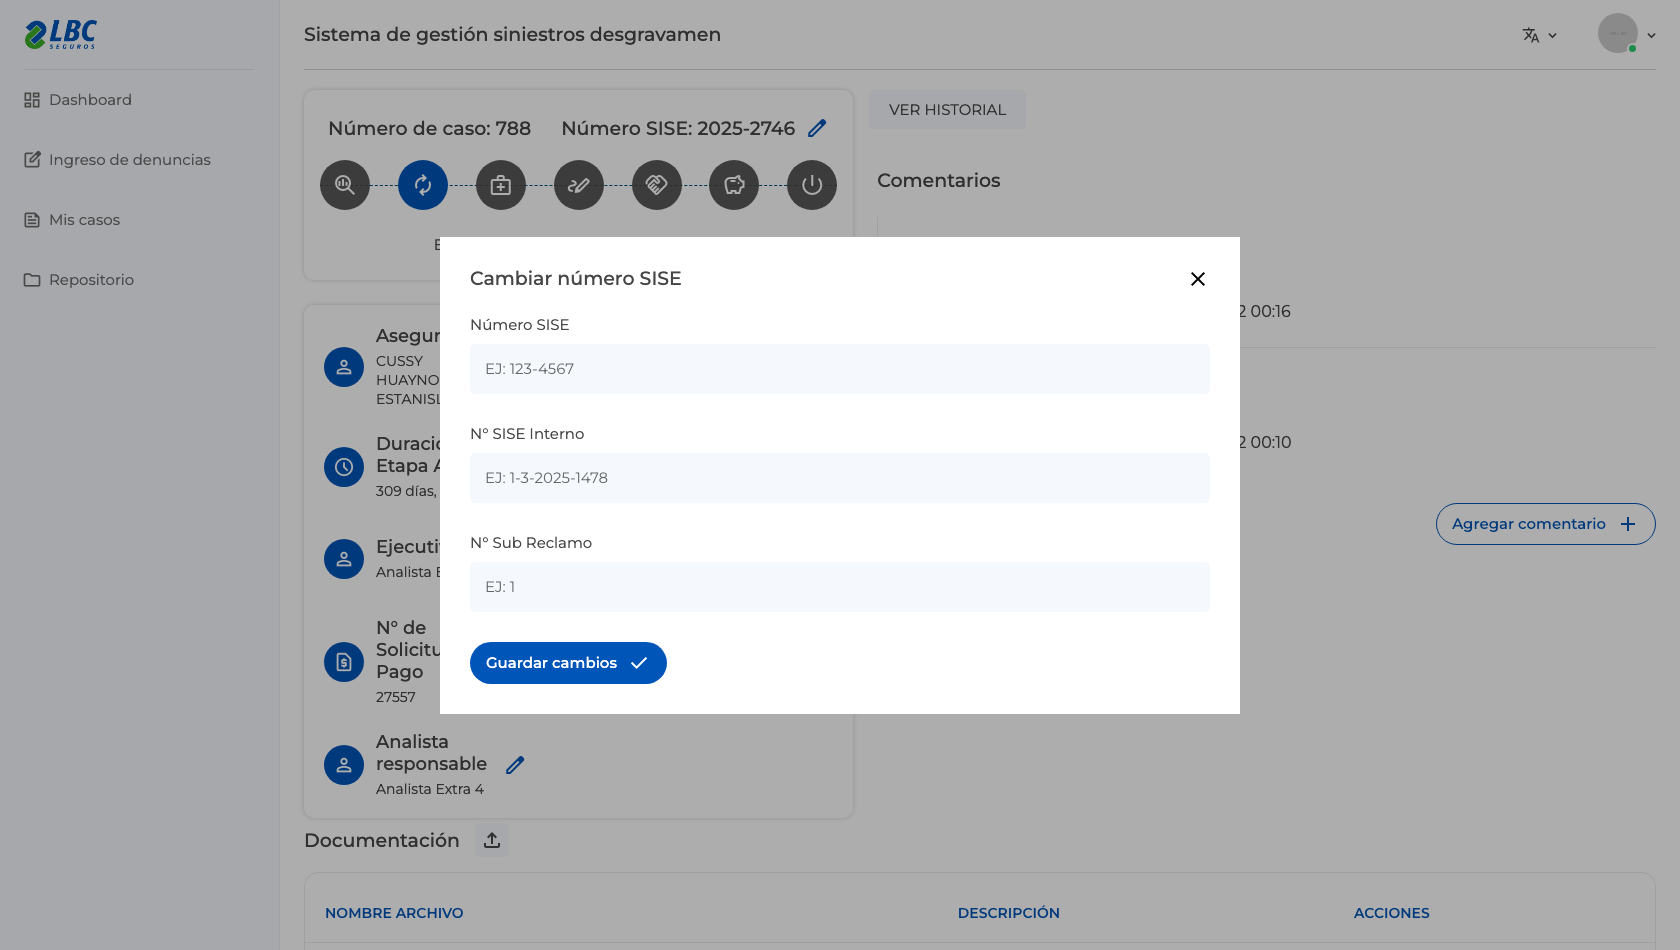The height and width of the screenshot is (950, 1680).
Task: Select the active refresh stage icon
Action: pos(423,185)
